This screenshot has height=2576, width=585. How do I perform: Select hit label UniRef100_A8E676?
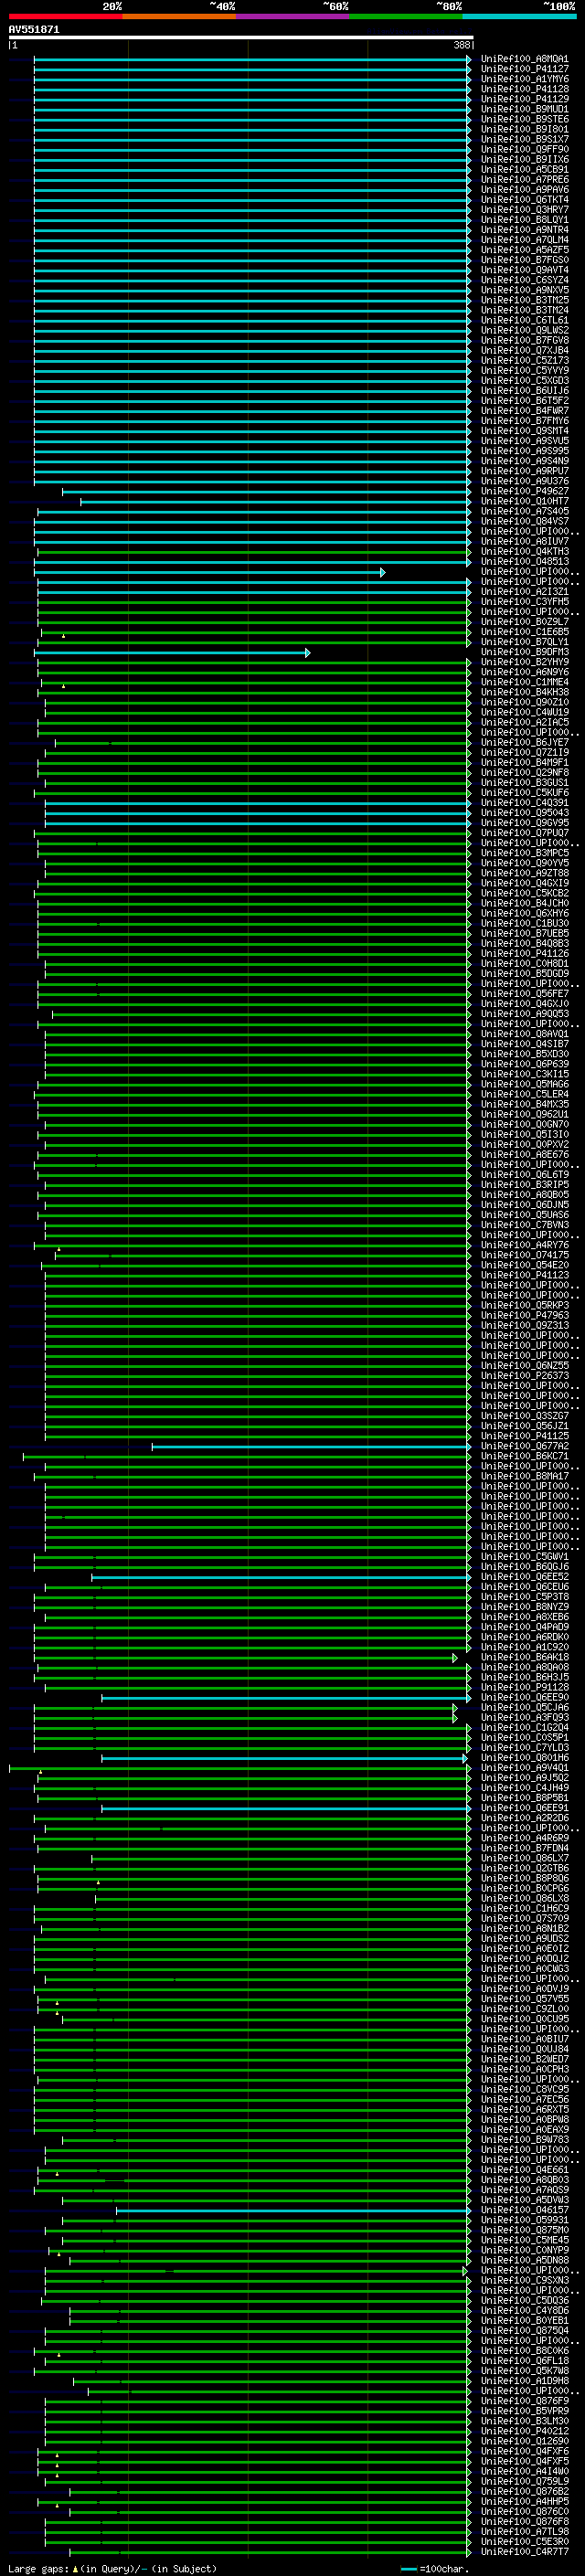525,1154
